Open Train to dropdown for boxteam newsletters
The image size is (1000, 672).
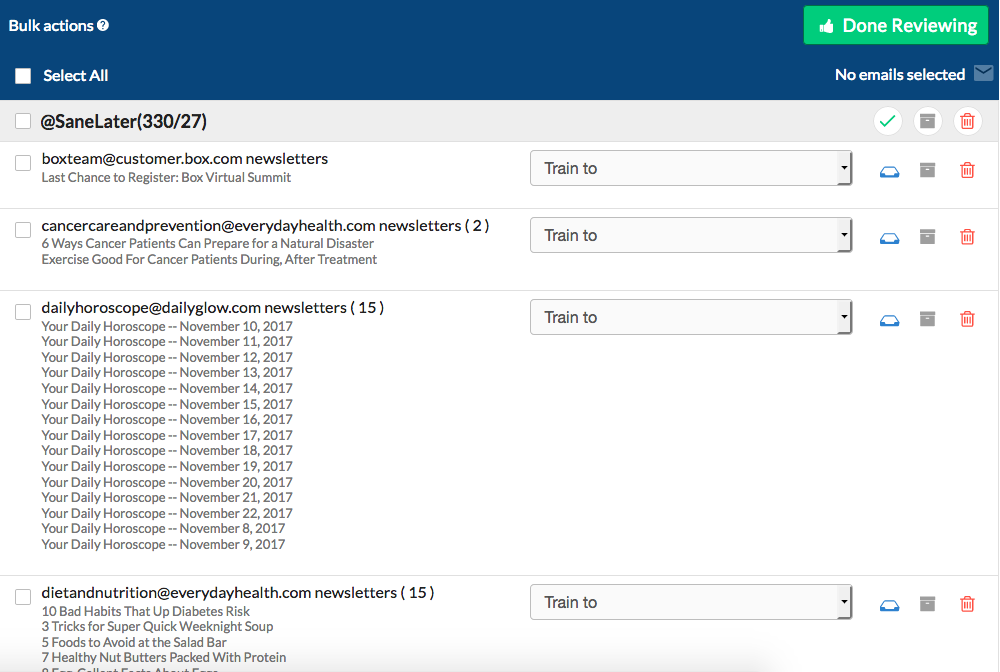[691, 168]
